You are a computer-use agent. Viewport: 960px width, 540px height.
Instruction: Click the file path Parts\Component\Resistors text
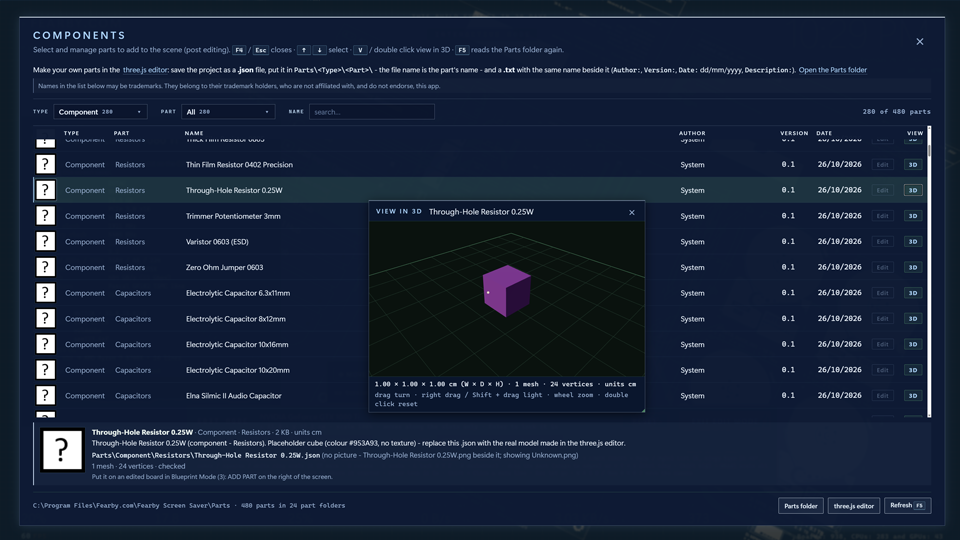point(206,455)
